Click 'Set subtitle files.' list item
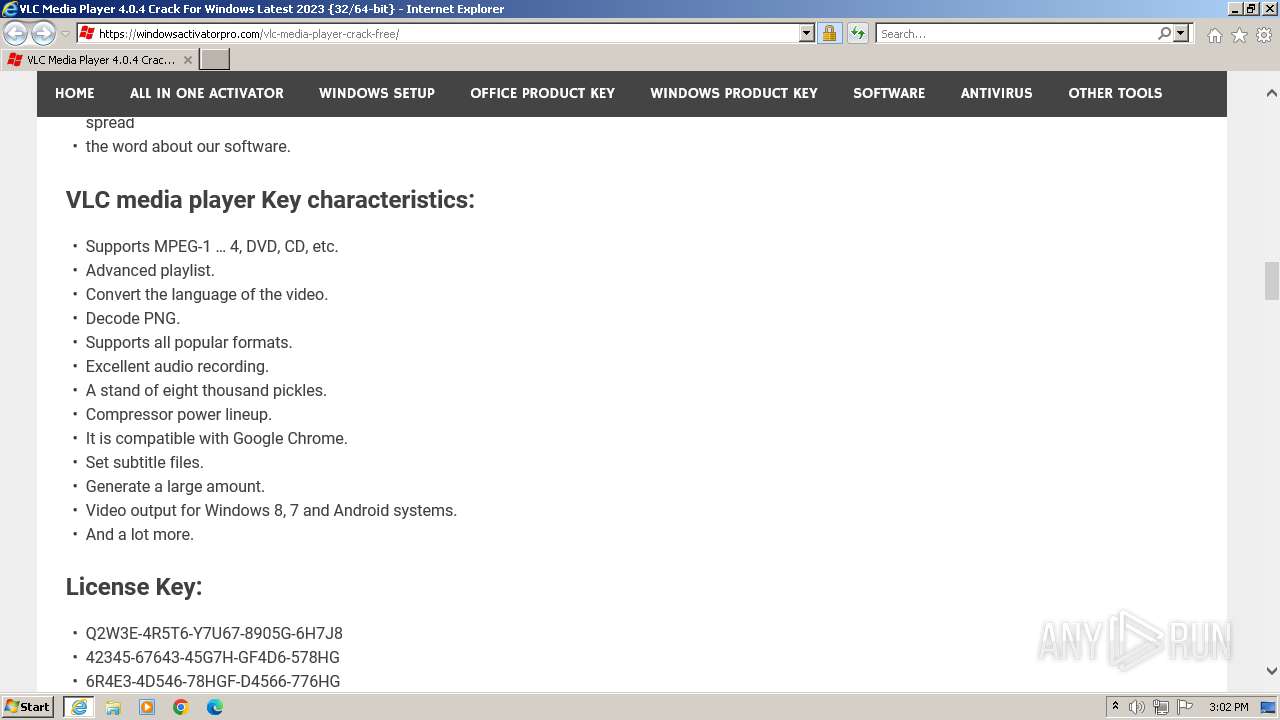 145,463
